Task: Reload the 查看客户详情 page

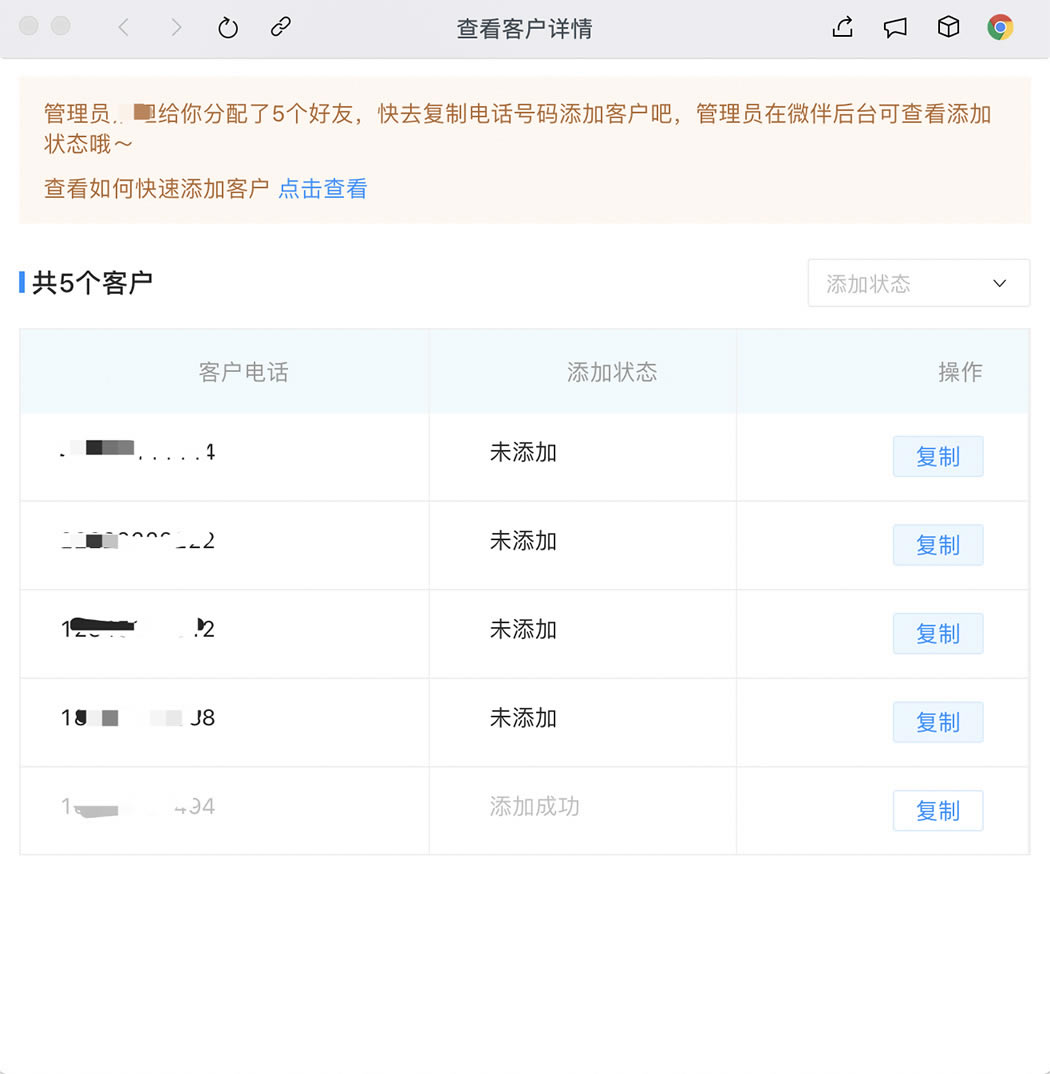Action: tap(227, 27)
